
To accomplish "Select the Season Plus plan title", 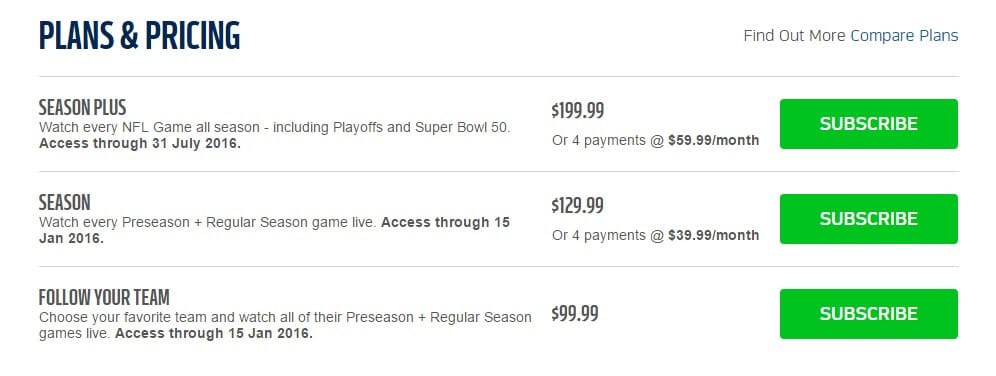I will [x=83, y=107].
